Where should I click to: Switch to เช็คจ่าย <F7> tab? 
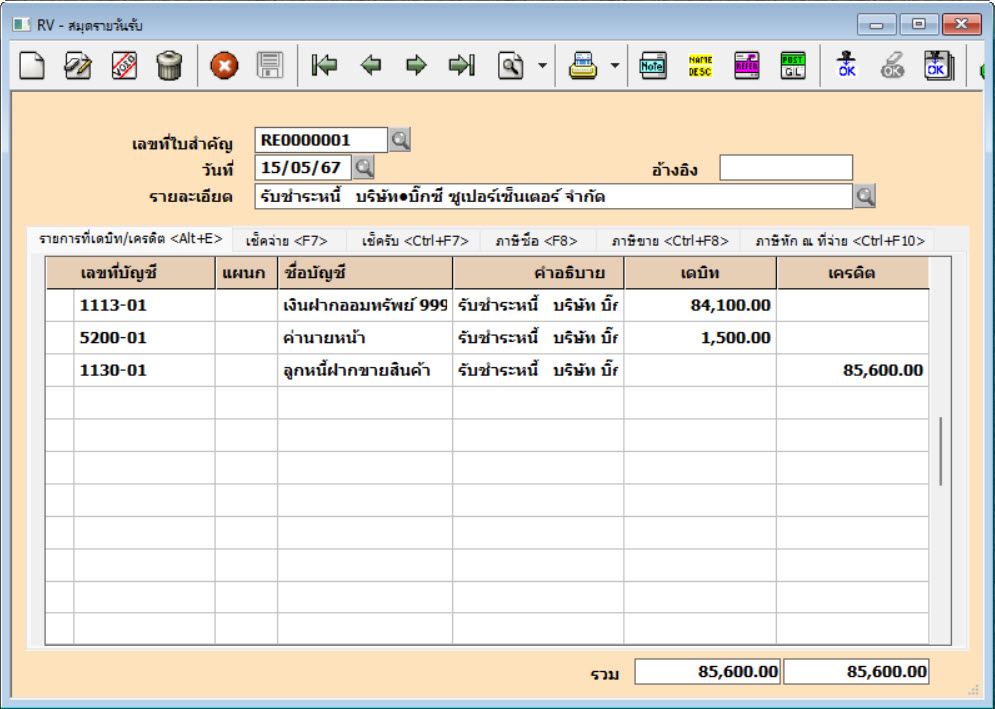(x=287, y=241)
